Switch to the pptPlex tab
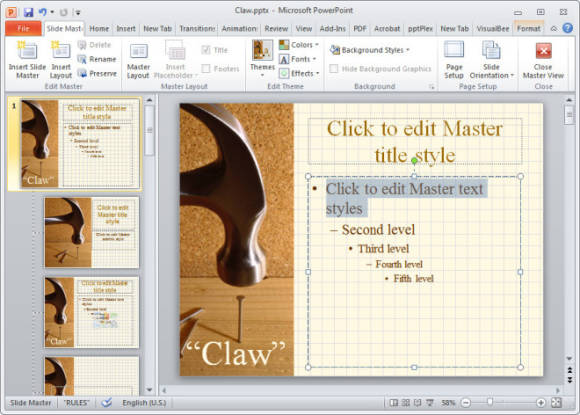Viewport: 580px width, 415px height. click(x=420, y=28)
